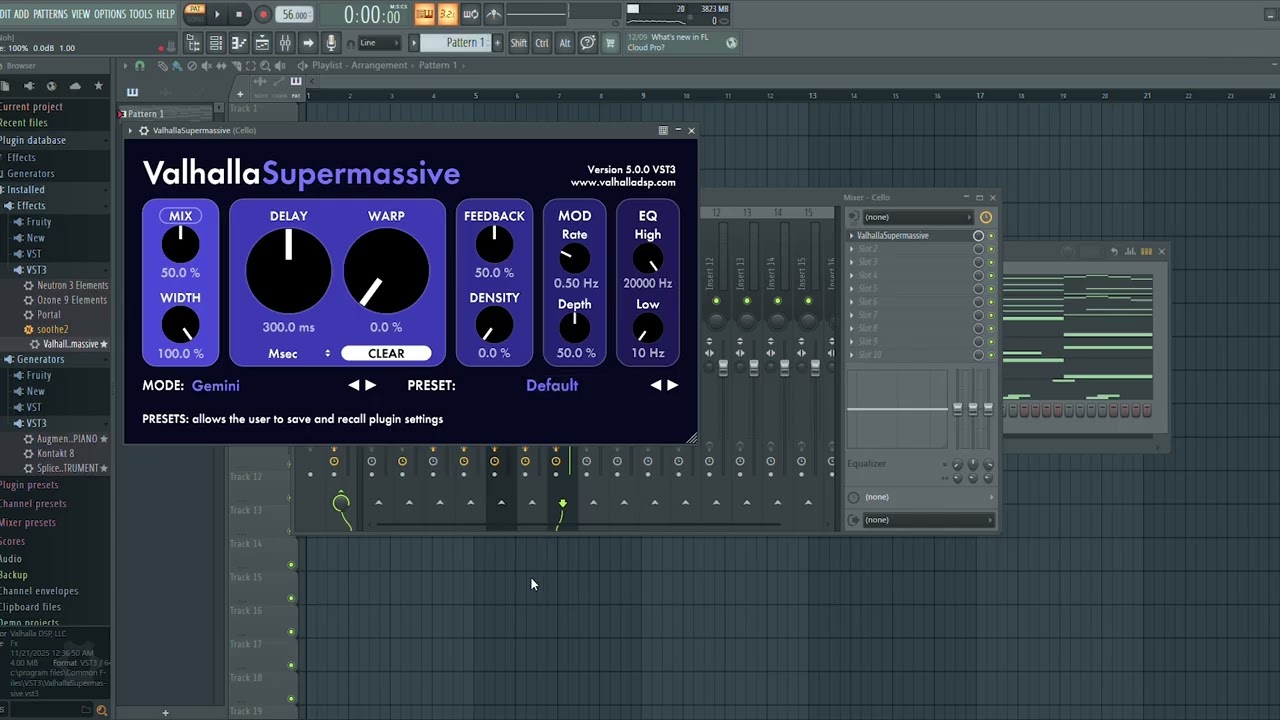Select the playlist paint brush tool
The image size is (1280, 720).
177,66
